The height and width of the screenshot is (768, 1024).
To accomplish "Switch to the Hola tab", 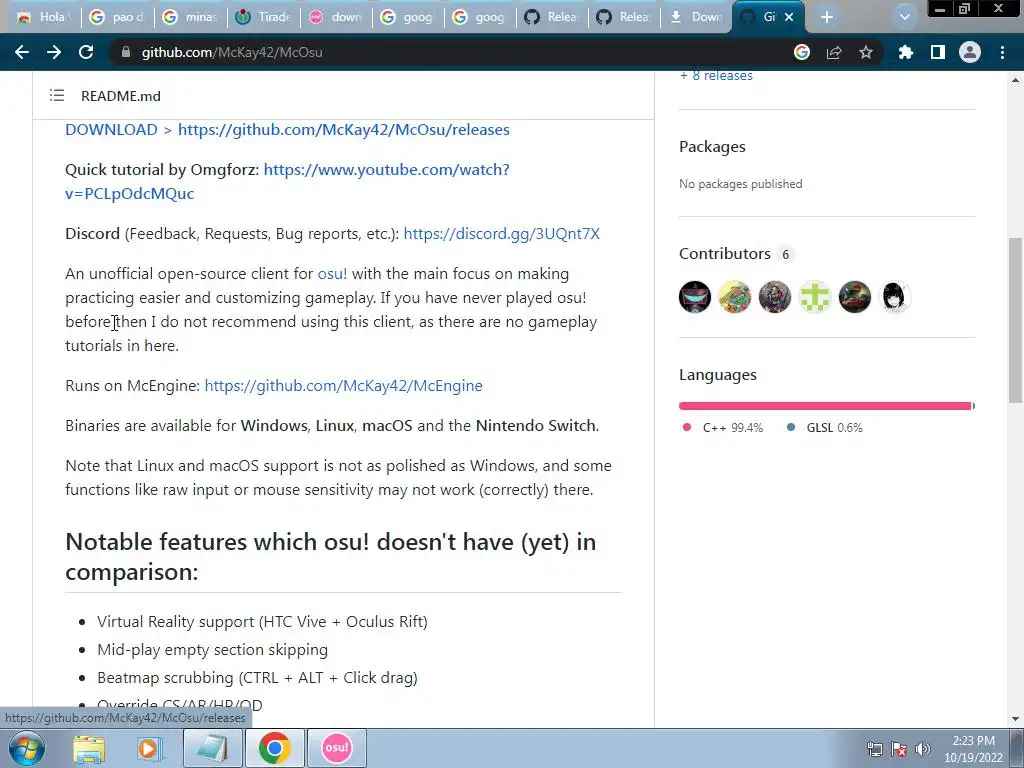I will click(44, 18).
